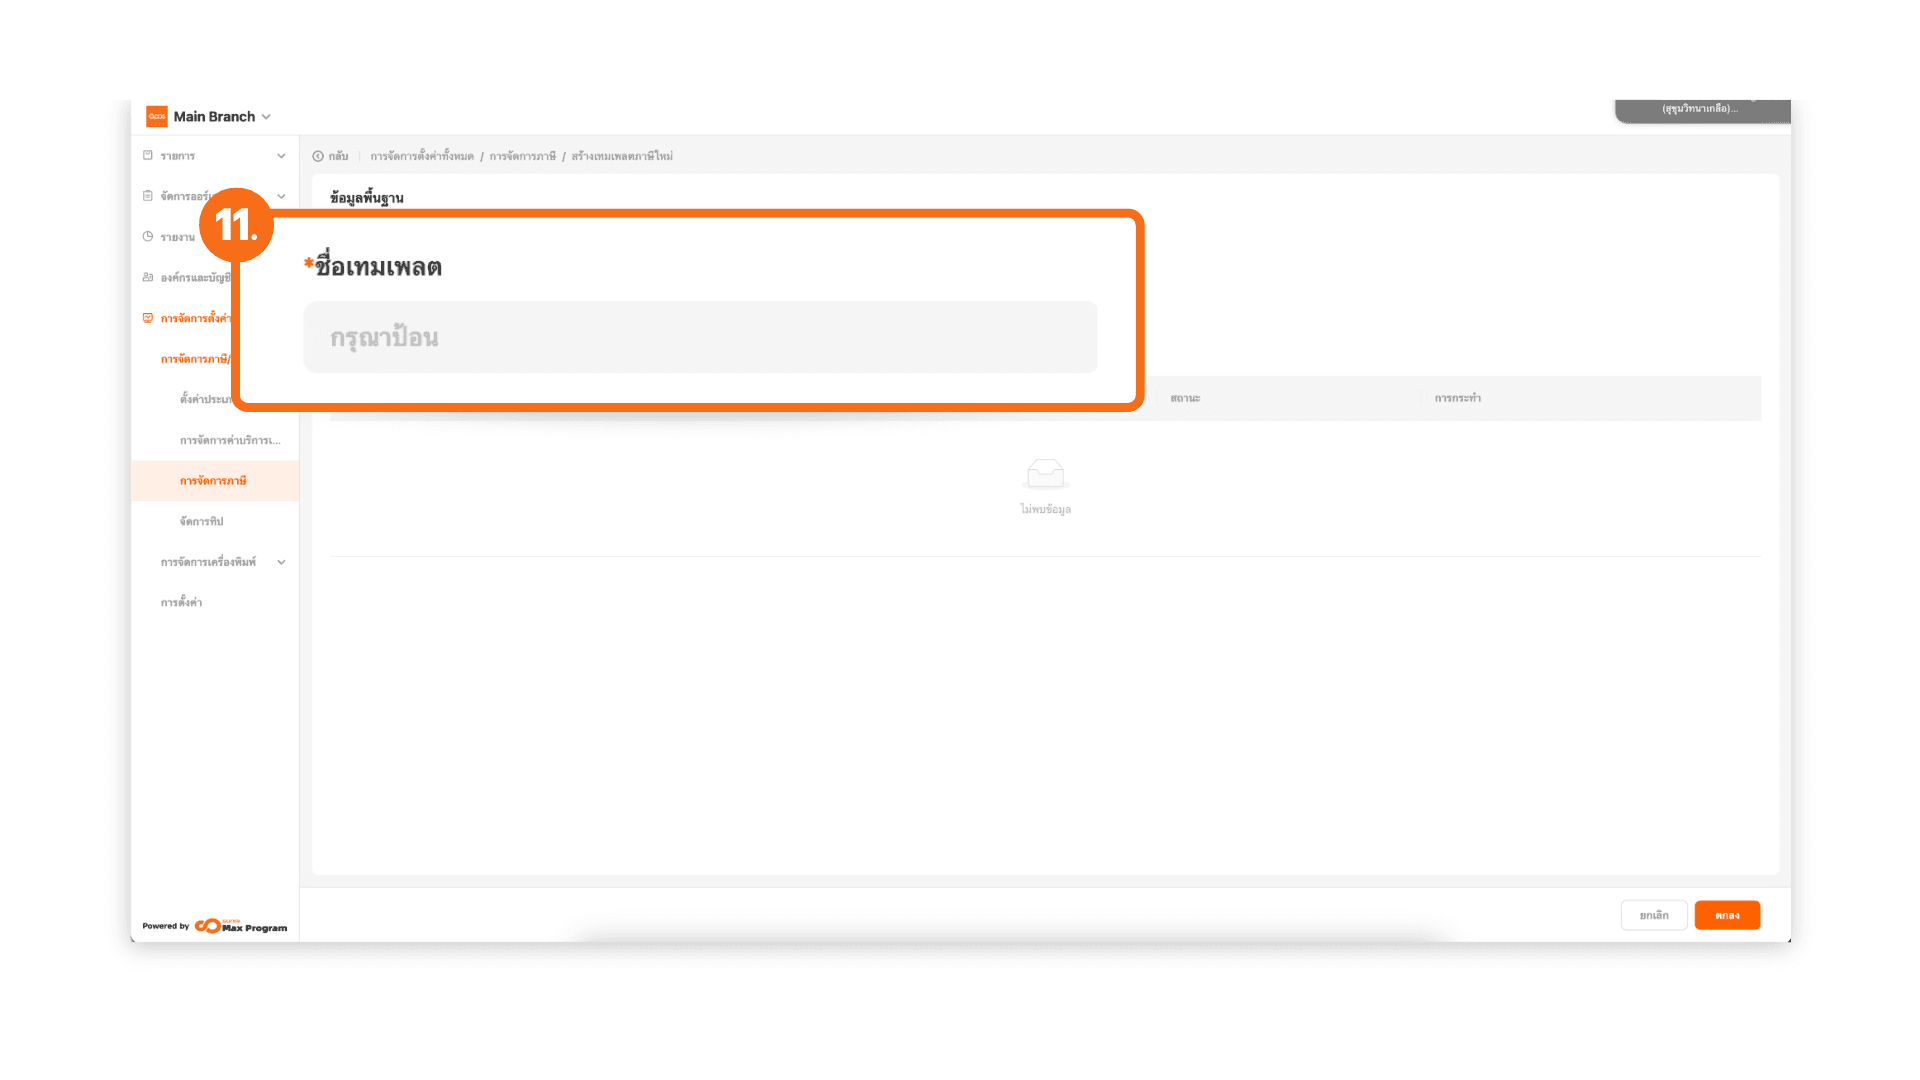Expand the การจัดการเครื่องพิมพ์ chevron

281,562
